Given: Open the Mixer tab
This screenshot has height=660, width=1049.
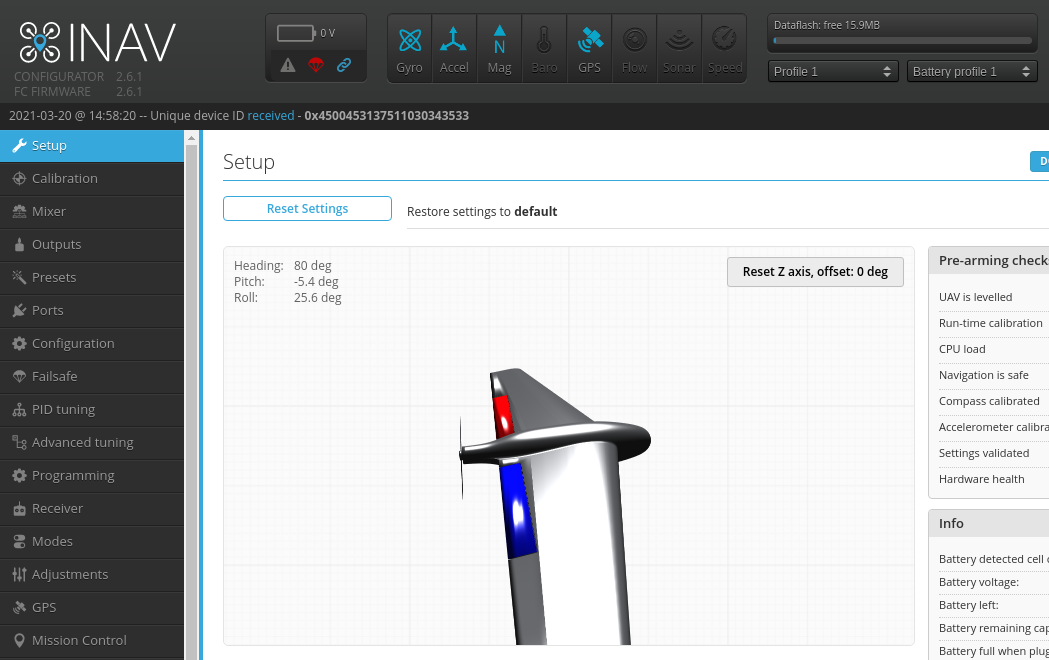Looking at the screenshot, I should tap(92, 211).
